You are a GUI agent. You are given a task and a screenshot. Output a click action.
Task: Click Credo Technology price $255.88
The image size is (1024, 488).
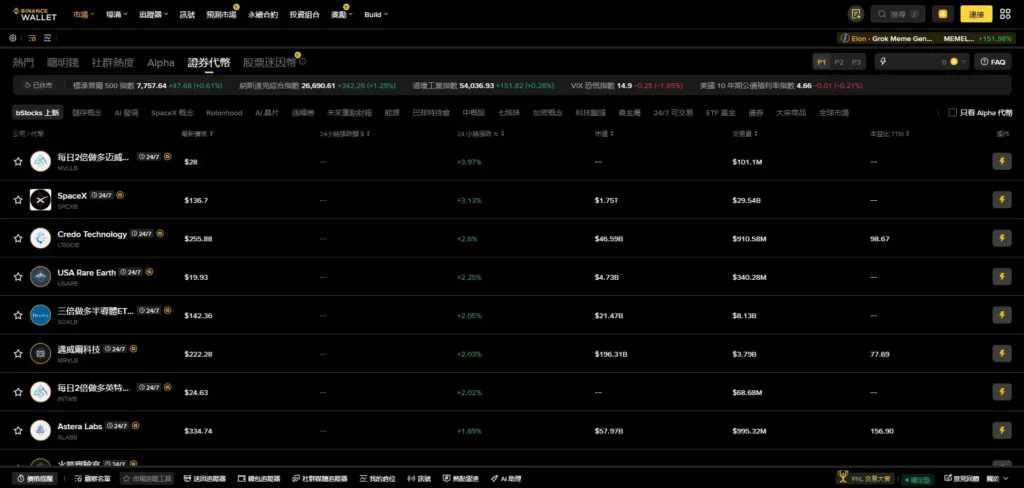coord(198,238)
